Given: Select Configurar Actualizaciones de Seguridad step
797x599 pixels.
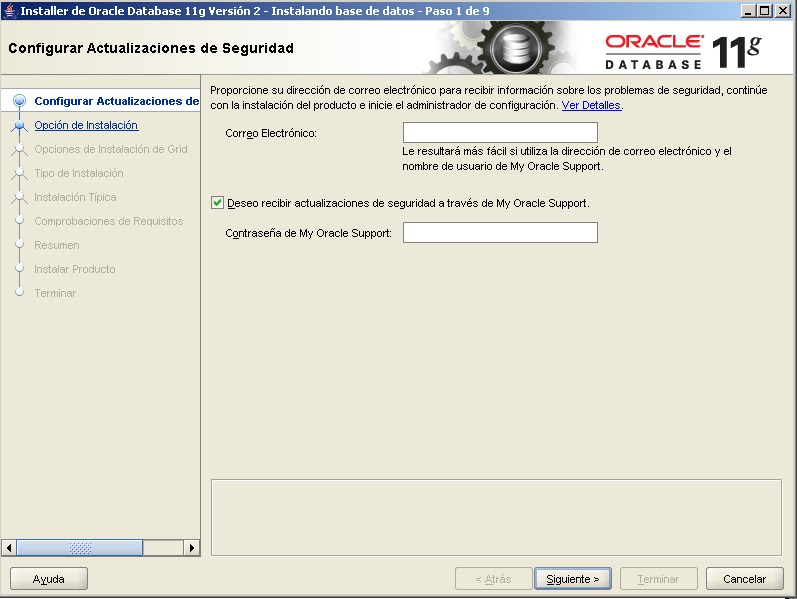Looking at the screenshot, I should pos(116,101).
